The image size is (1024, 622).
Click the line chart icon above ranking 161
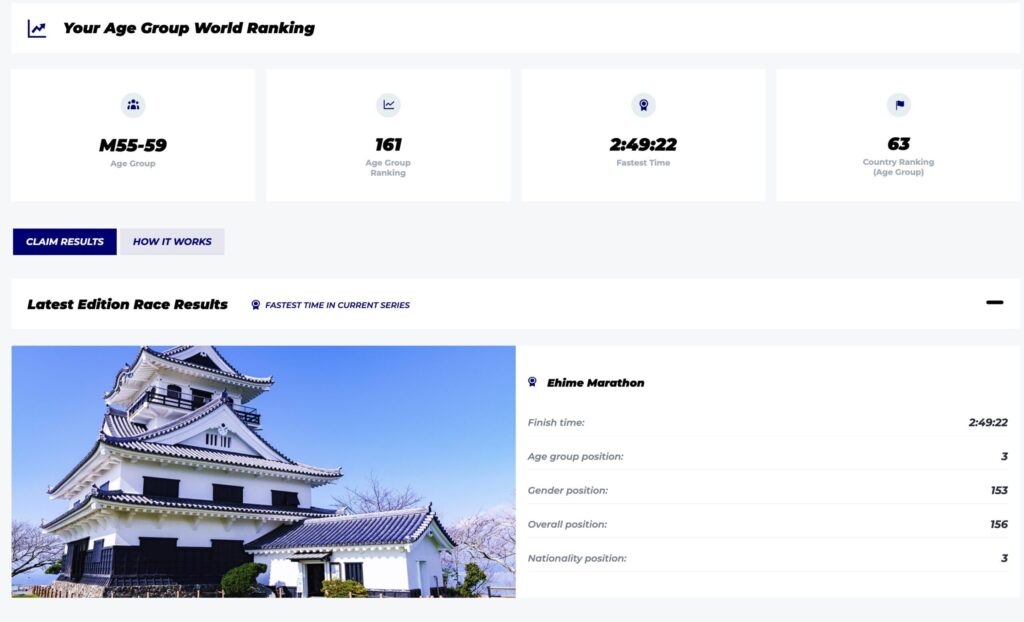(388, 105)
